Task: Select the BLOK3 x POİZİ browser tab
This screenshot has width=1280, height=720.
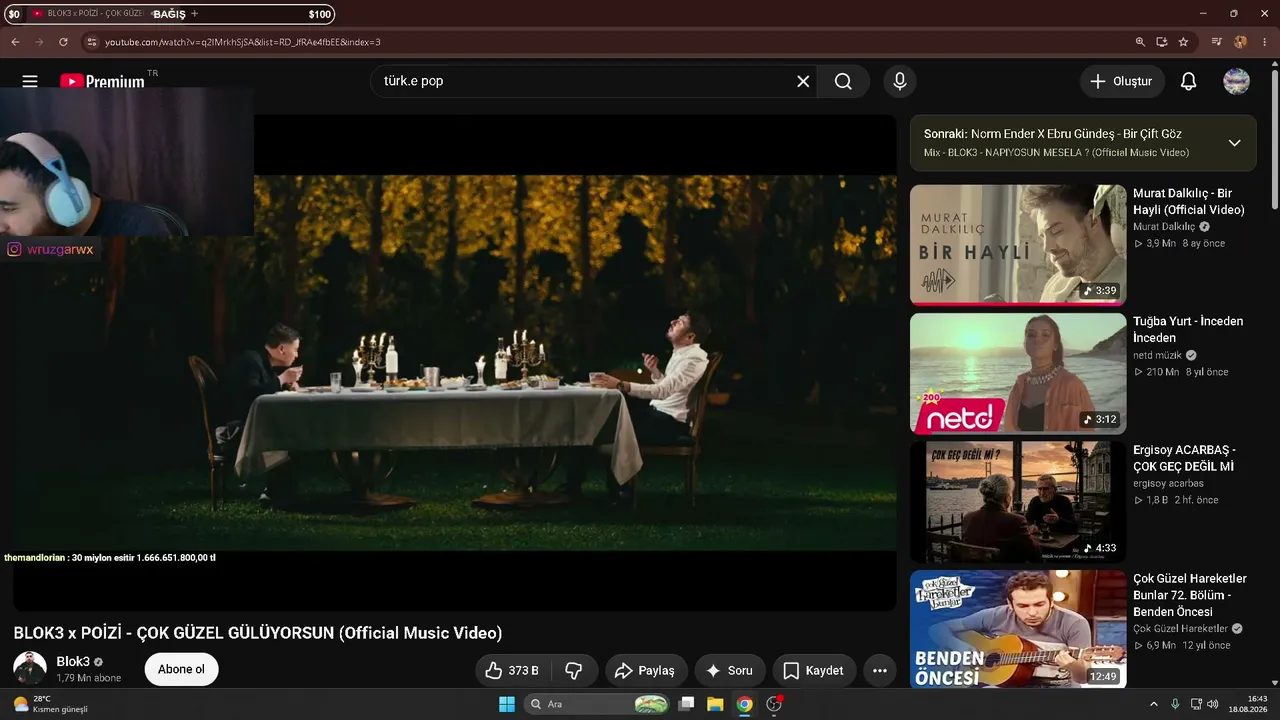Action: click(96, 14)
